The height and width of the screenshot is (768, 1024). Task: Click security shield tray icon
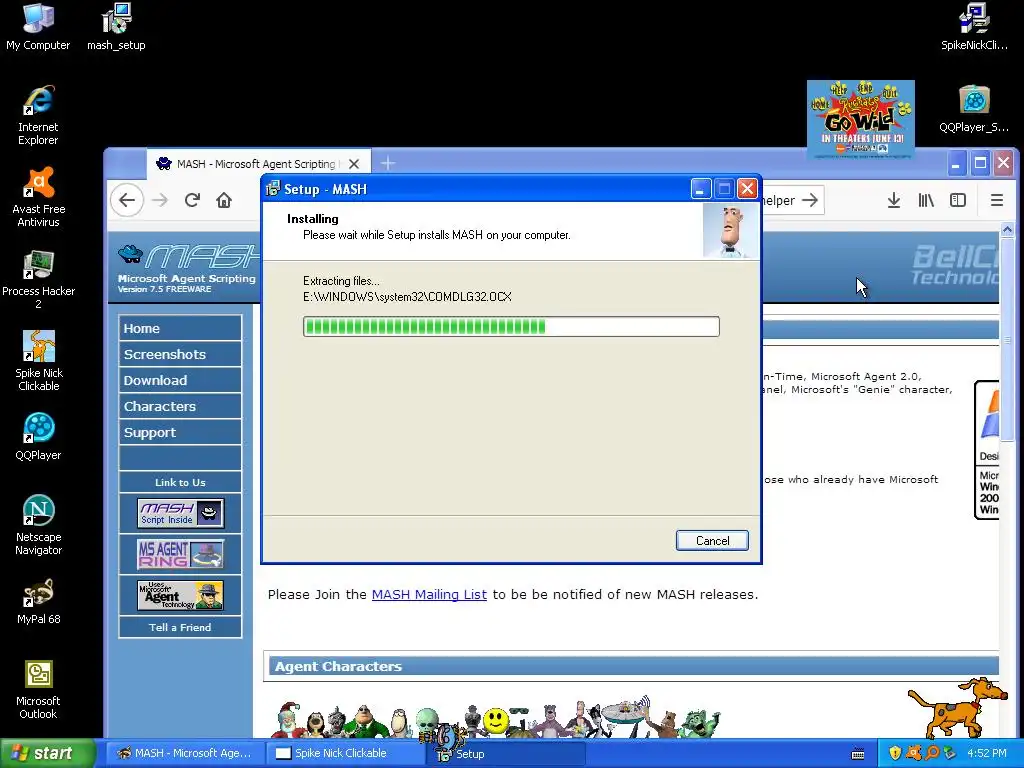click(895, 753)
